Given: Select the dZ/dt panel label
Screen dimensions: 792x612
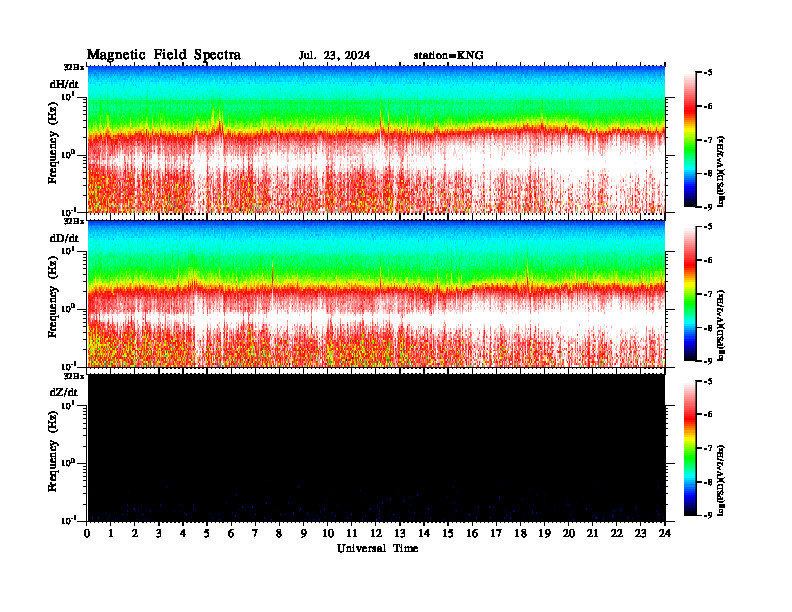Looking at the screenshot, I should (x=64, y=392).
